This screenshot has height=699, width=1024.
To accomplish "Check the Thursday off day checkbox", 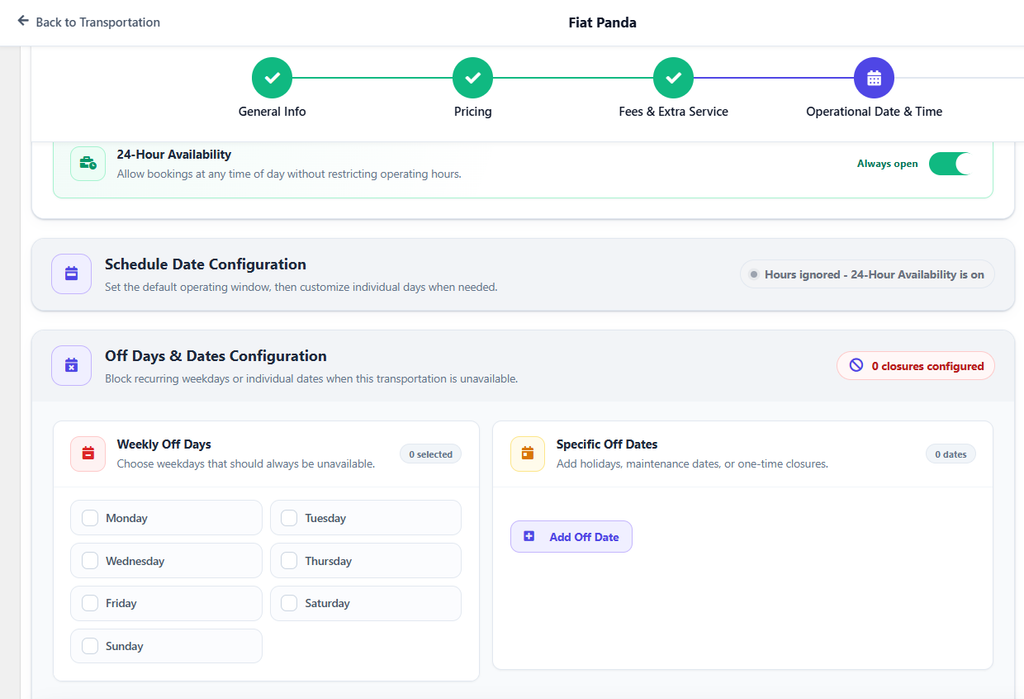I will 289,561.
